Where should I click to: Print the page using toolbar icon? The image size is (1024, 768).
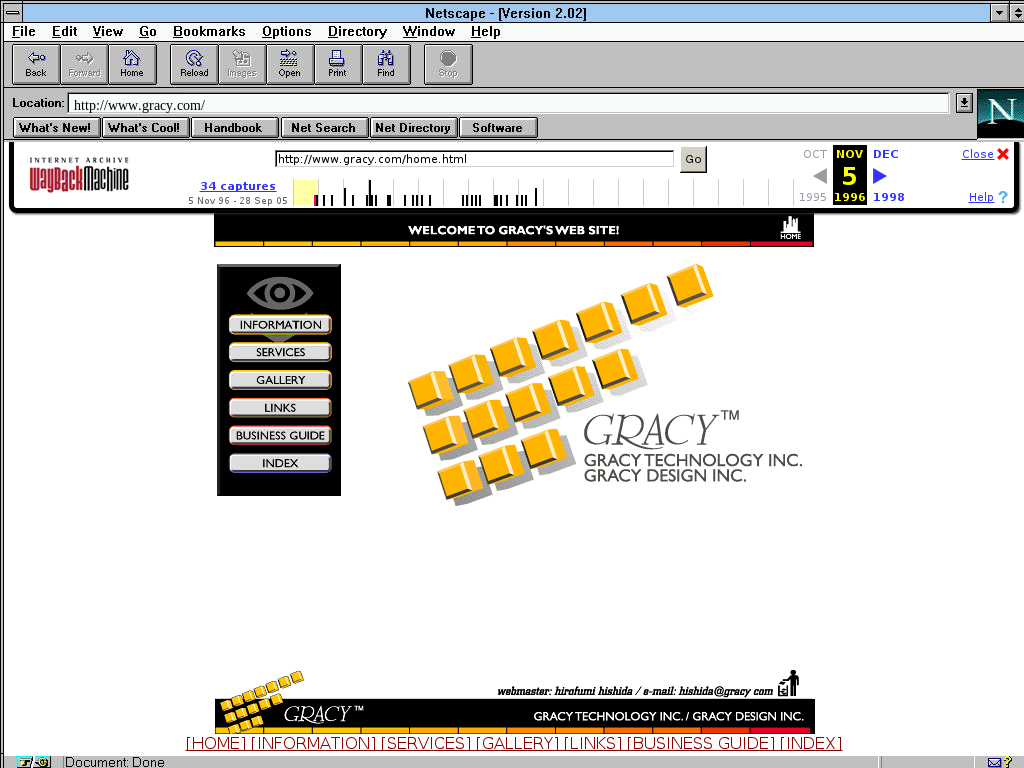[337, 65]
